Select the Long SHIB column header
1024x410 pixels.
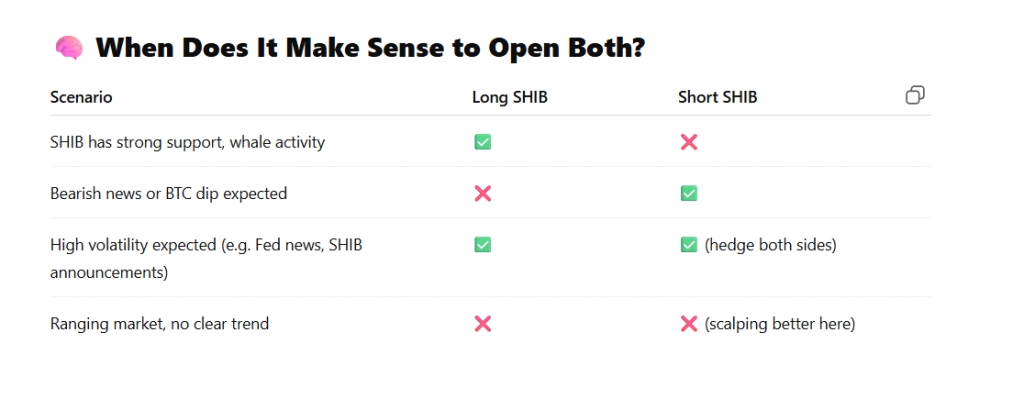(510, 97)
